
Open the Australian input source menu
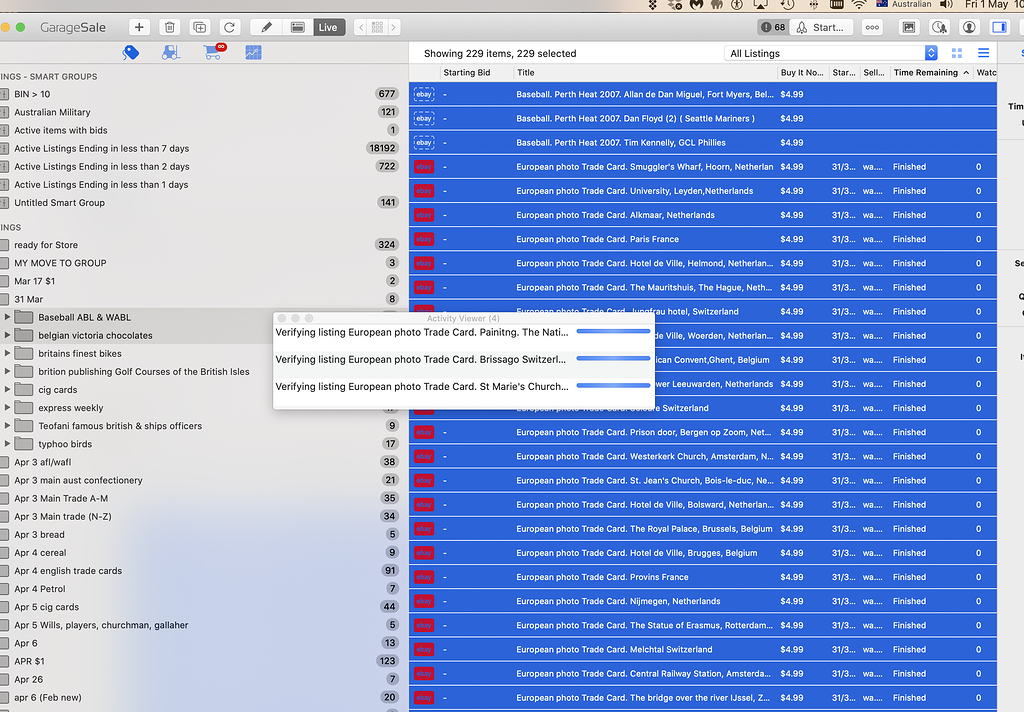(904, 5)
